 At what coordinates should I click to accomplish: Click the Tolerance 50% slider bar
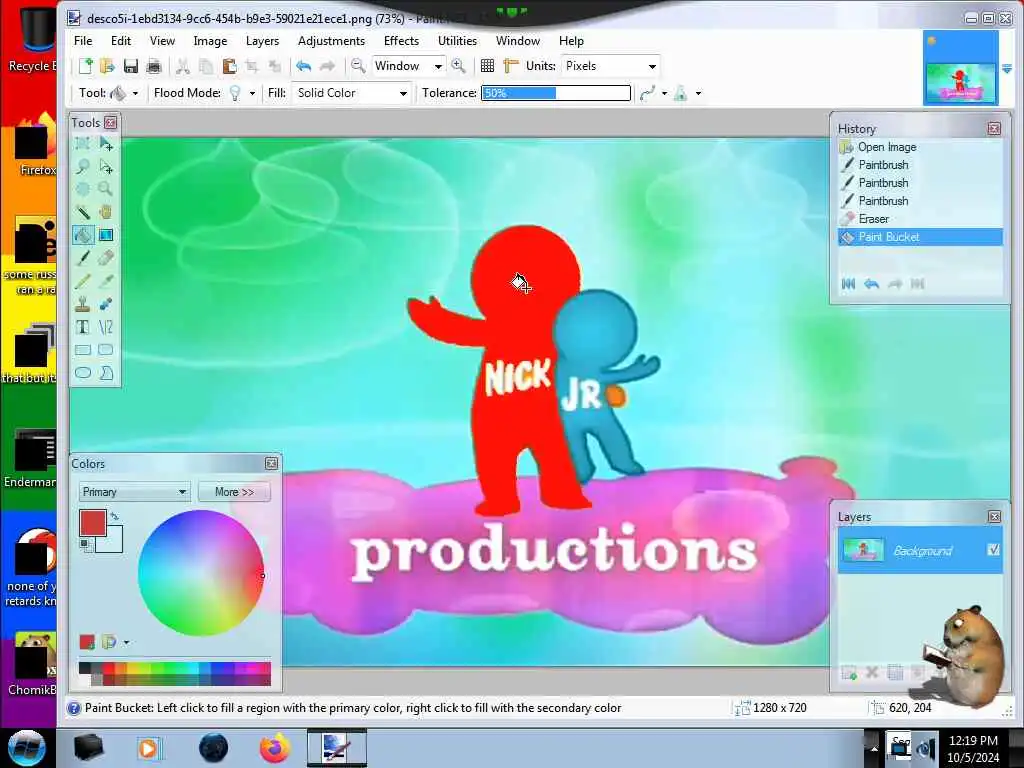click(x=556, y=93)
